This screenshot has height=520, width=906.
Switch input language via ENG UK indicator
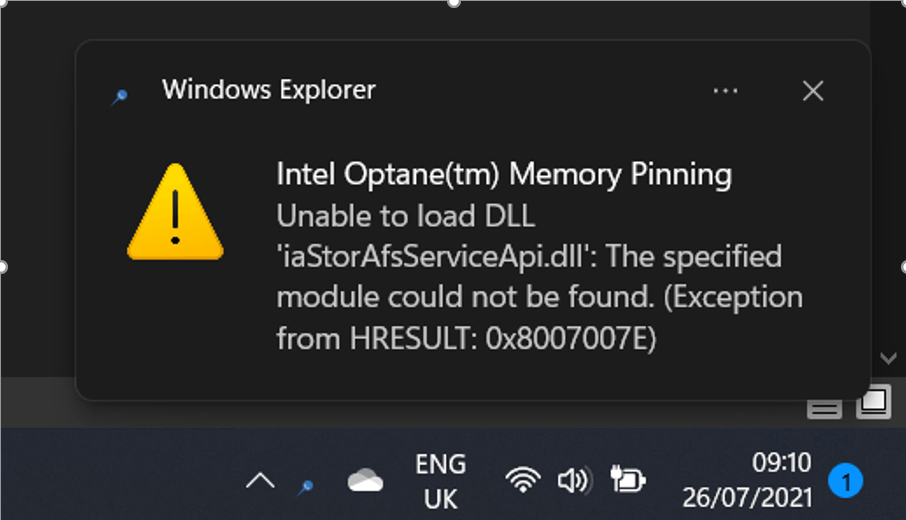coord(441,481)
